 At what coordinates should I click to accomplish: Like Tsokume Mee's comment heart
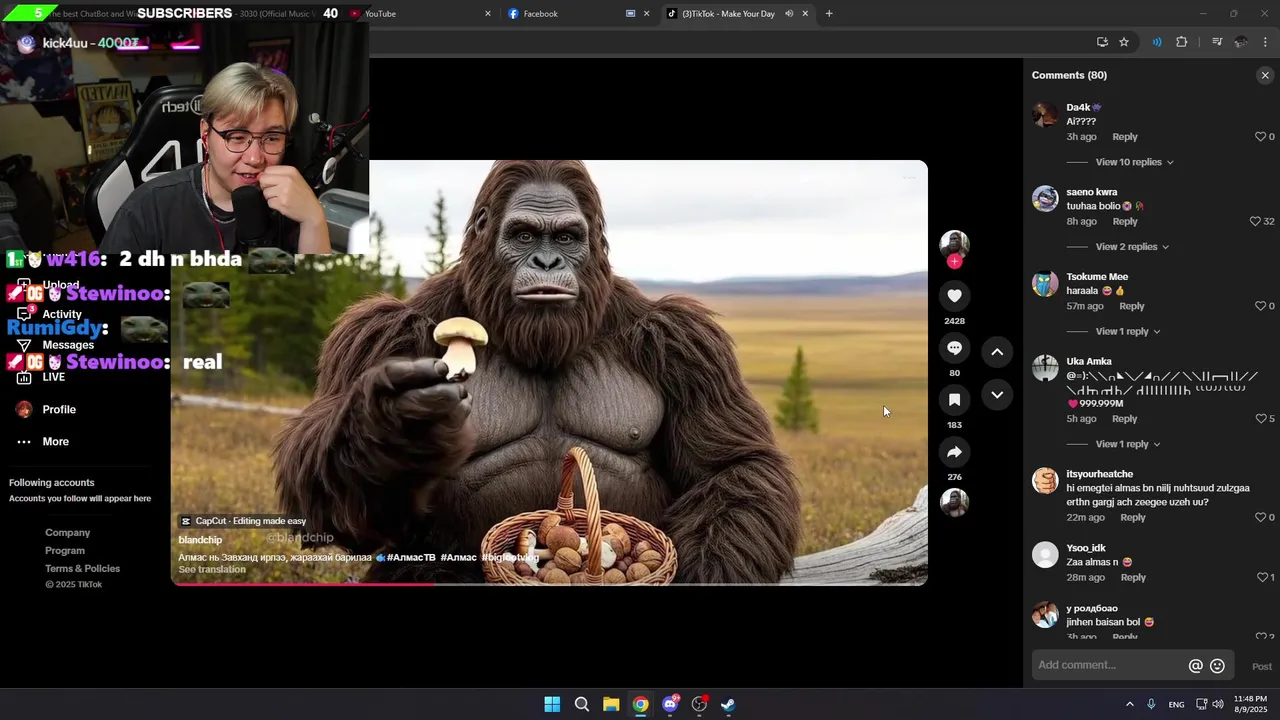point(1260,306)
